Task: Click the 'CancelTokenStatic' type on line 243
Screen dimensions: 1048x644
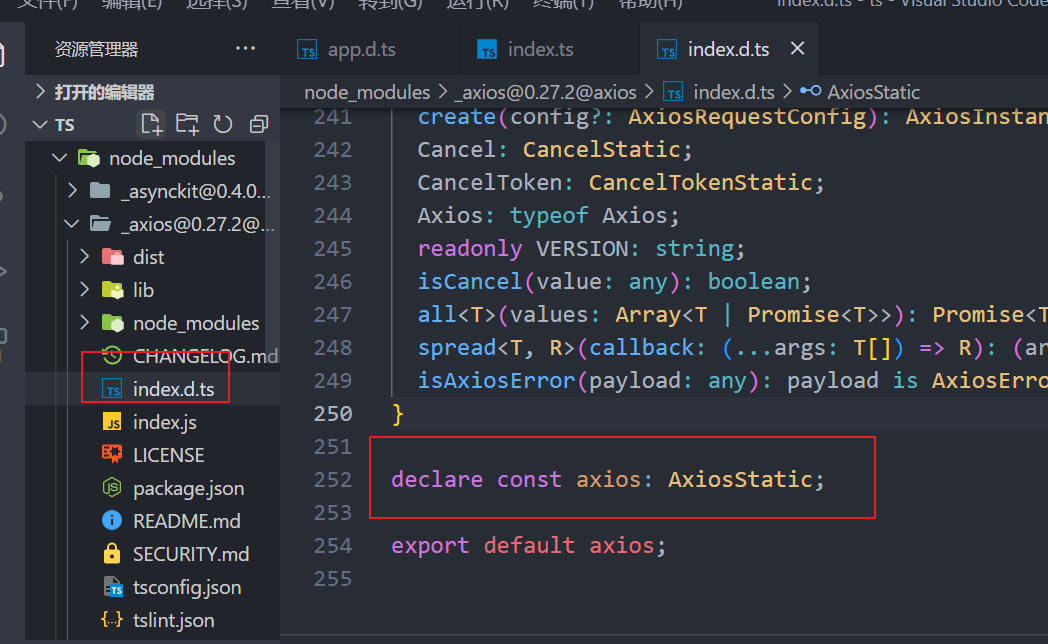Action: (700, 182)
